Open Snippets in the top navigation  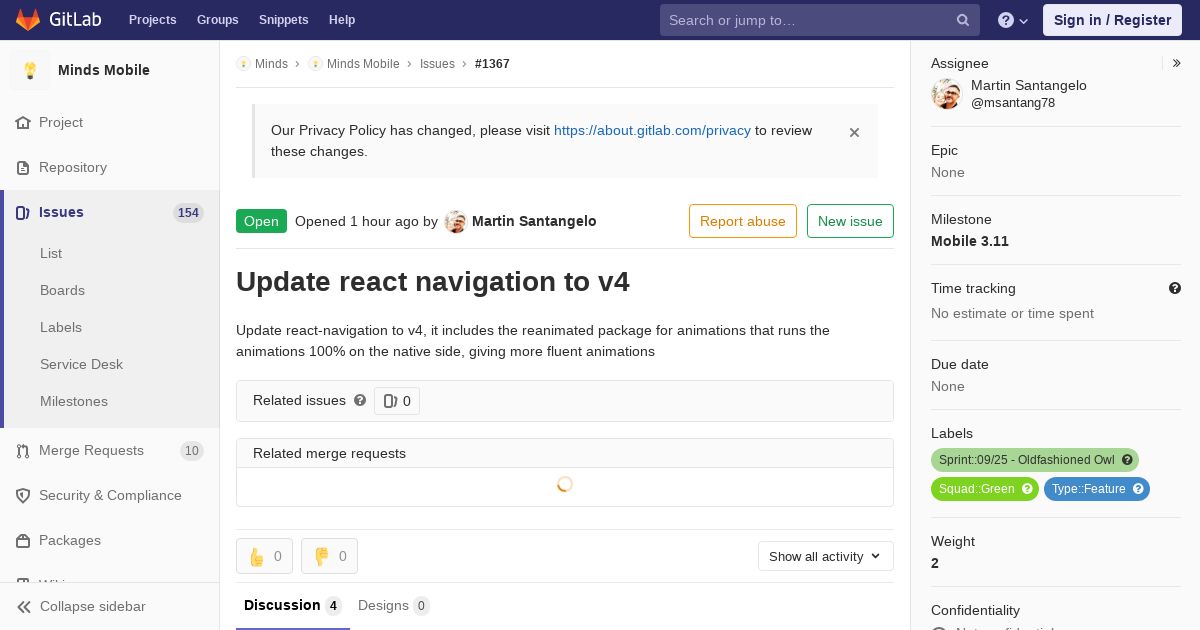(284, 20)
